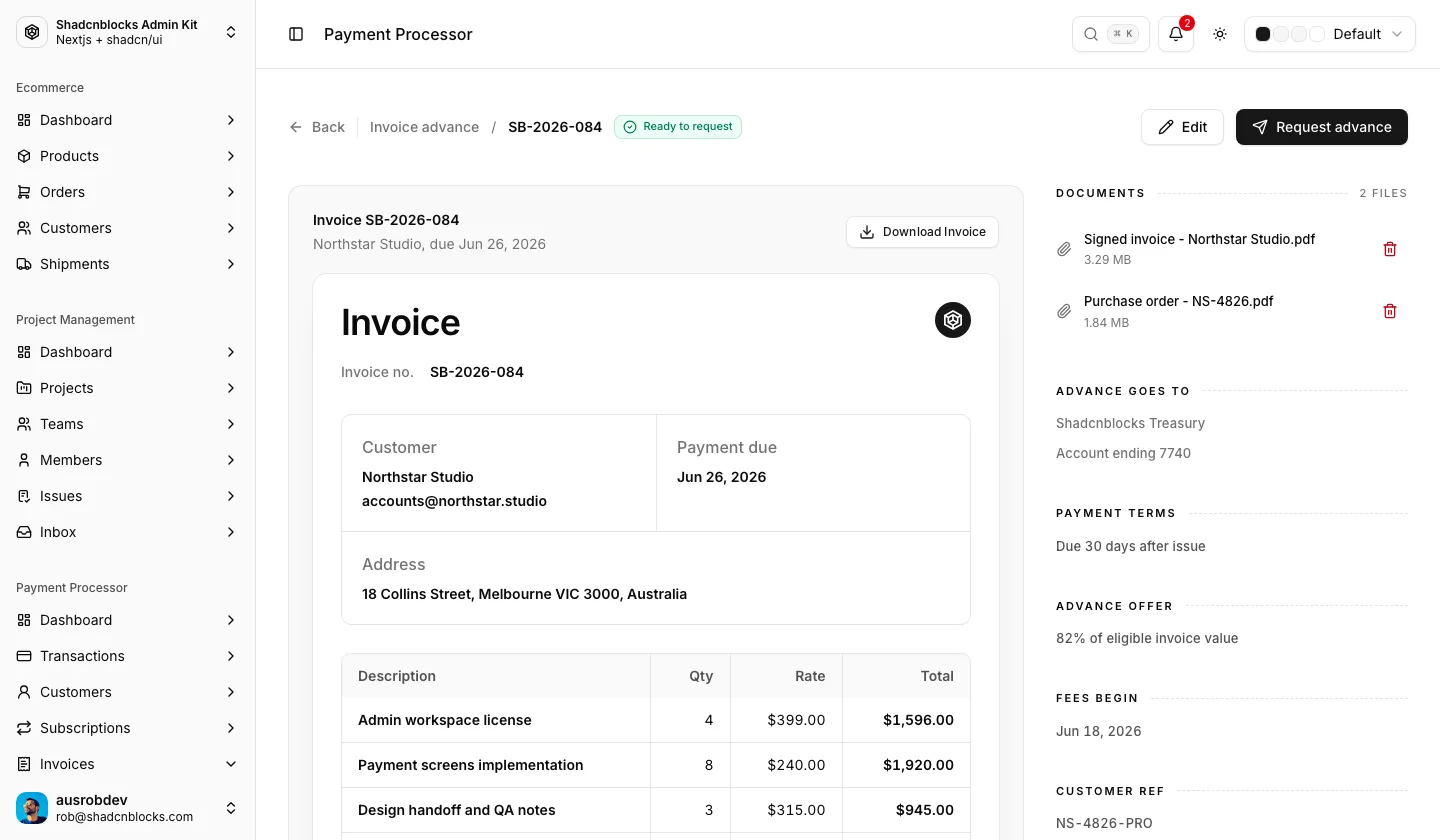Click the rate '$240.00'
This screenshot has width=1440, height=840.
pyautogui.click(x=796, y=765)
